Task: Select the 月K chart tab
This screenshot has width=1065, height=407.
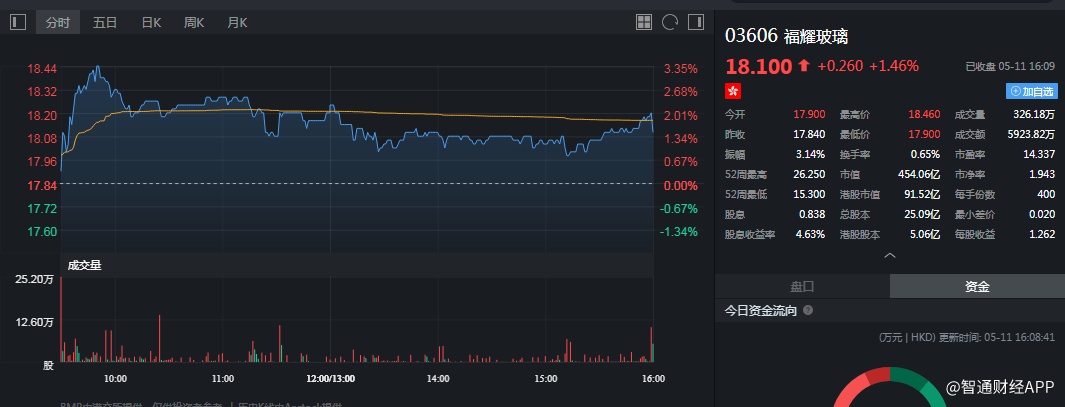Action: pyautogui.click(x=237, y=21)
